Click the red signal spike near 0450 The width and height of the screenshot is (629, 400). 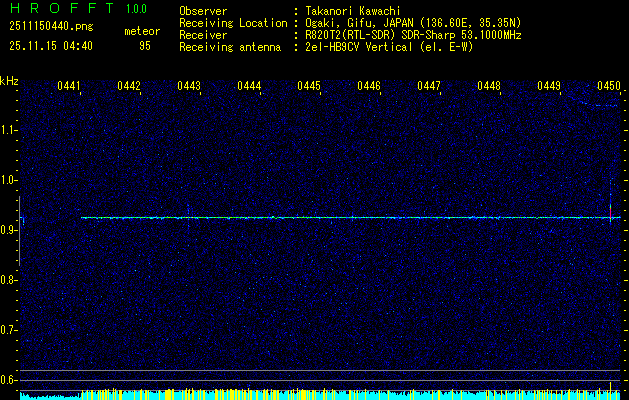pos(610,213)
